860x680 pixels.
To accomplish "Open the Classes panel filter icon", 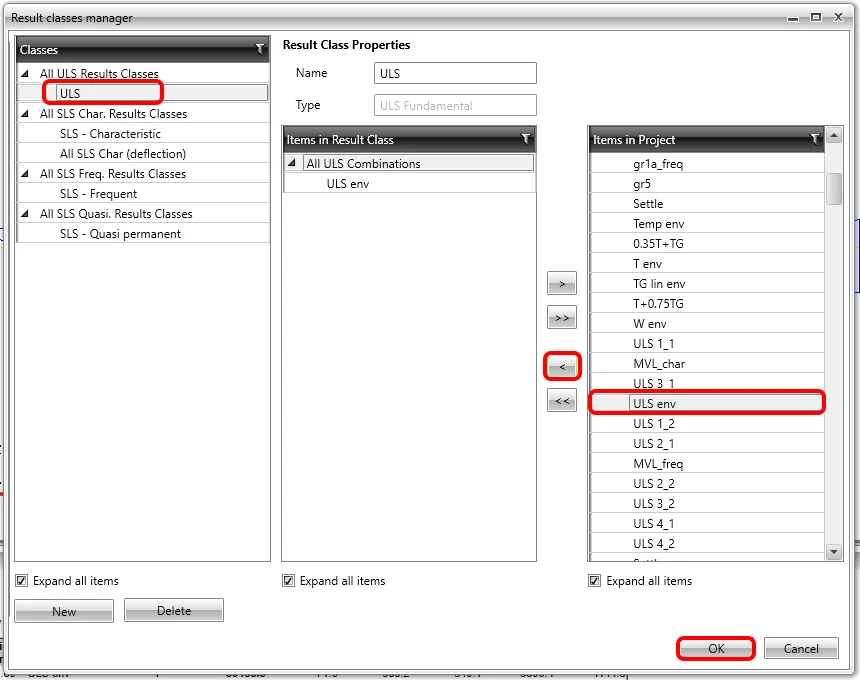I will tap(260, 49).
